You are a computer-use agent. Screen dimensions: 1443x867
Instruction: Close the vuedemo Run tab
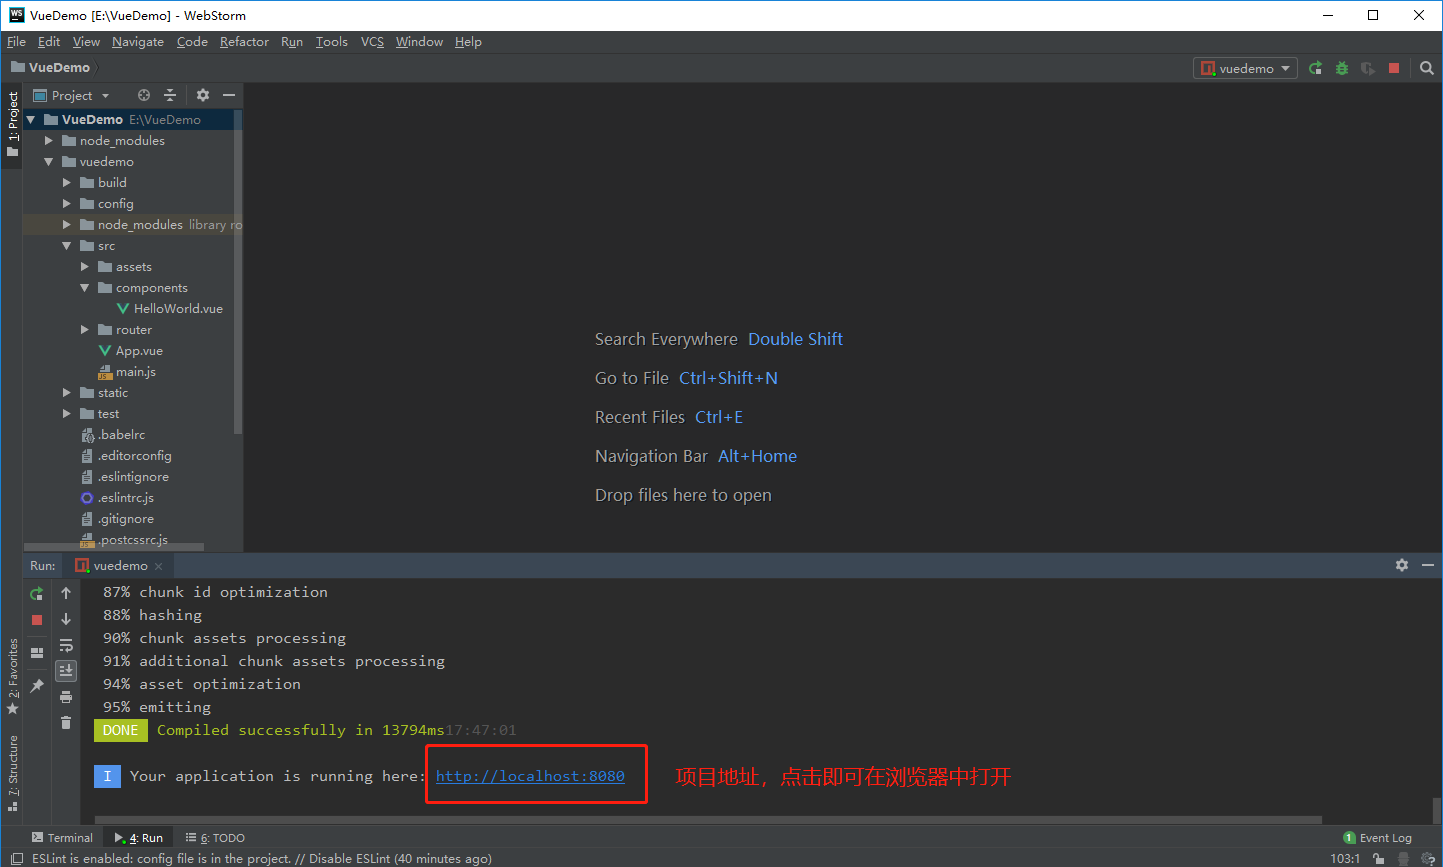pos(158,566)
